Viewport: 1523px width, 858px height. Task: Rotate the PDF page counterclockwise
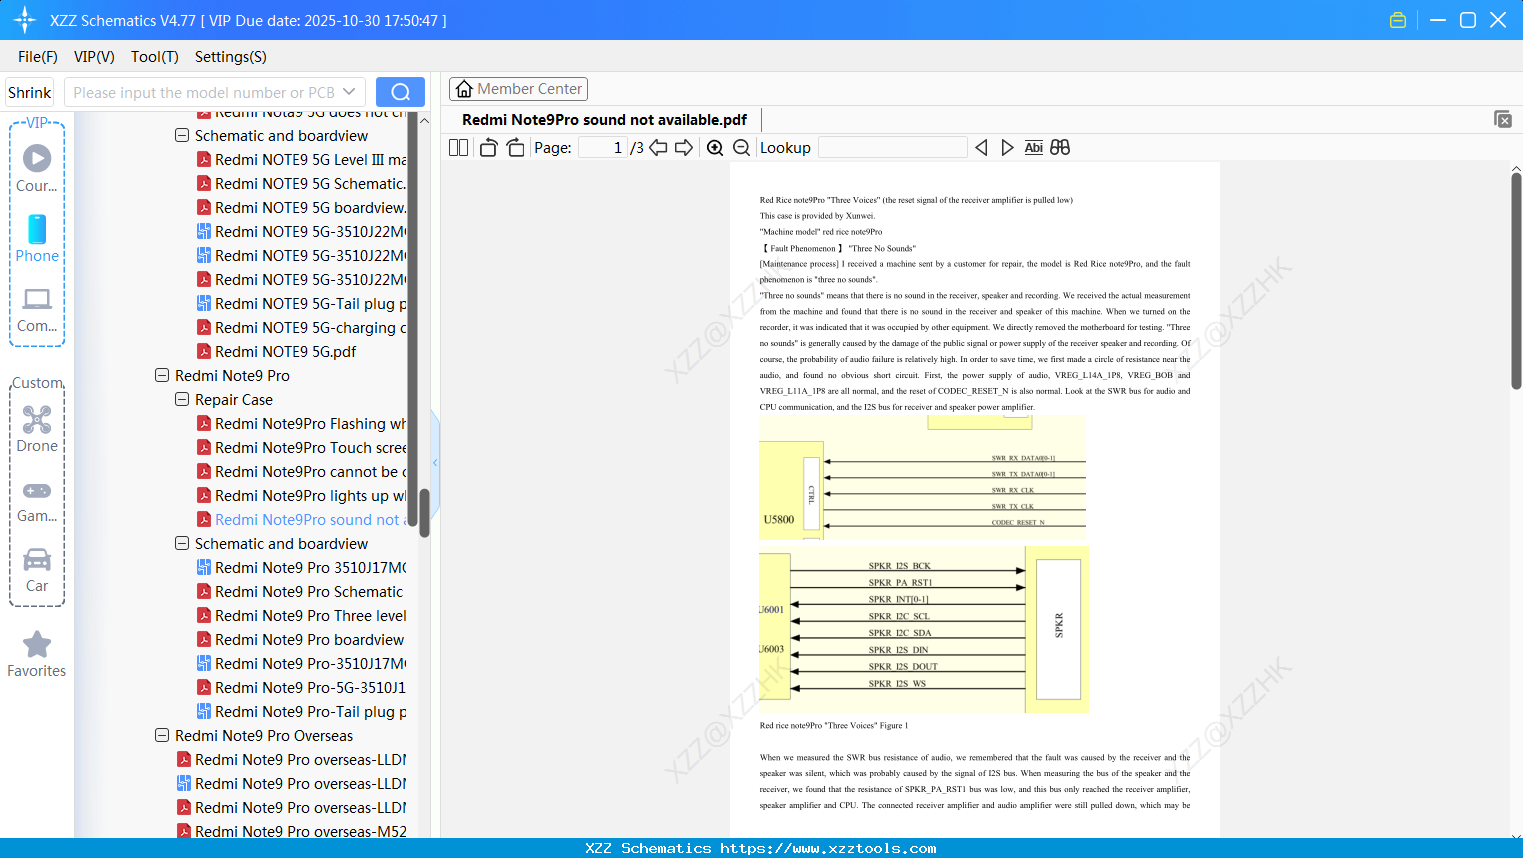[488, 148]
